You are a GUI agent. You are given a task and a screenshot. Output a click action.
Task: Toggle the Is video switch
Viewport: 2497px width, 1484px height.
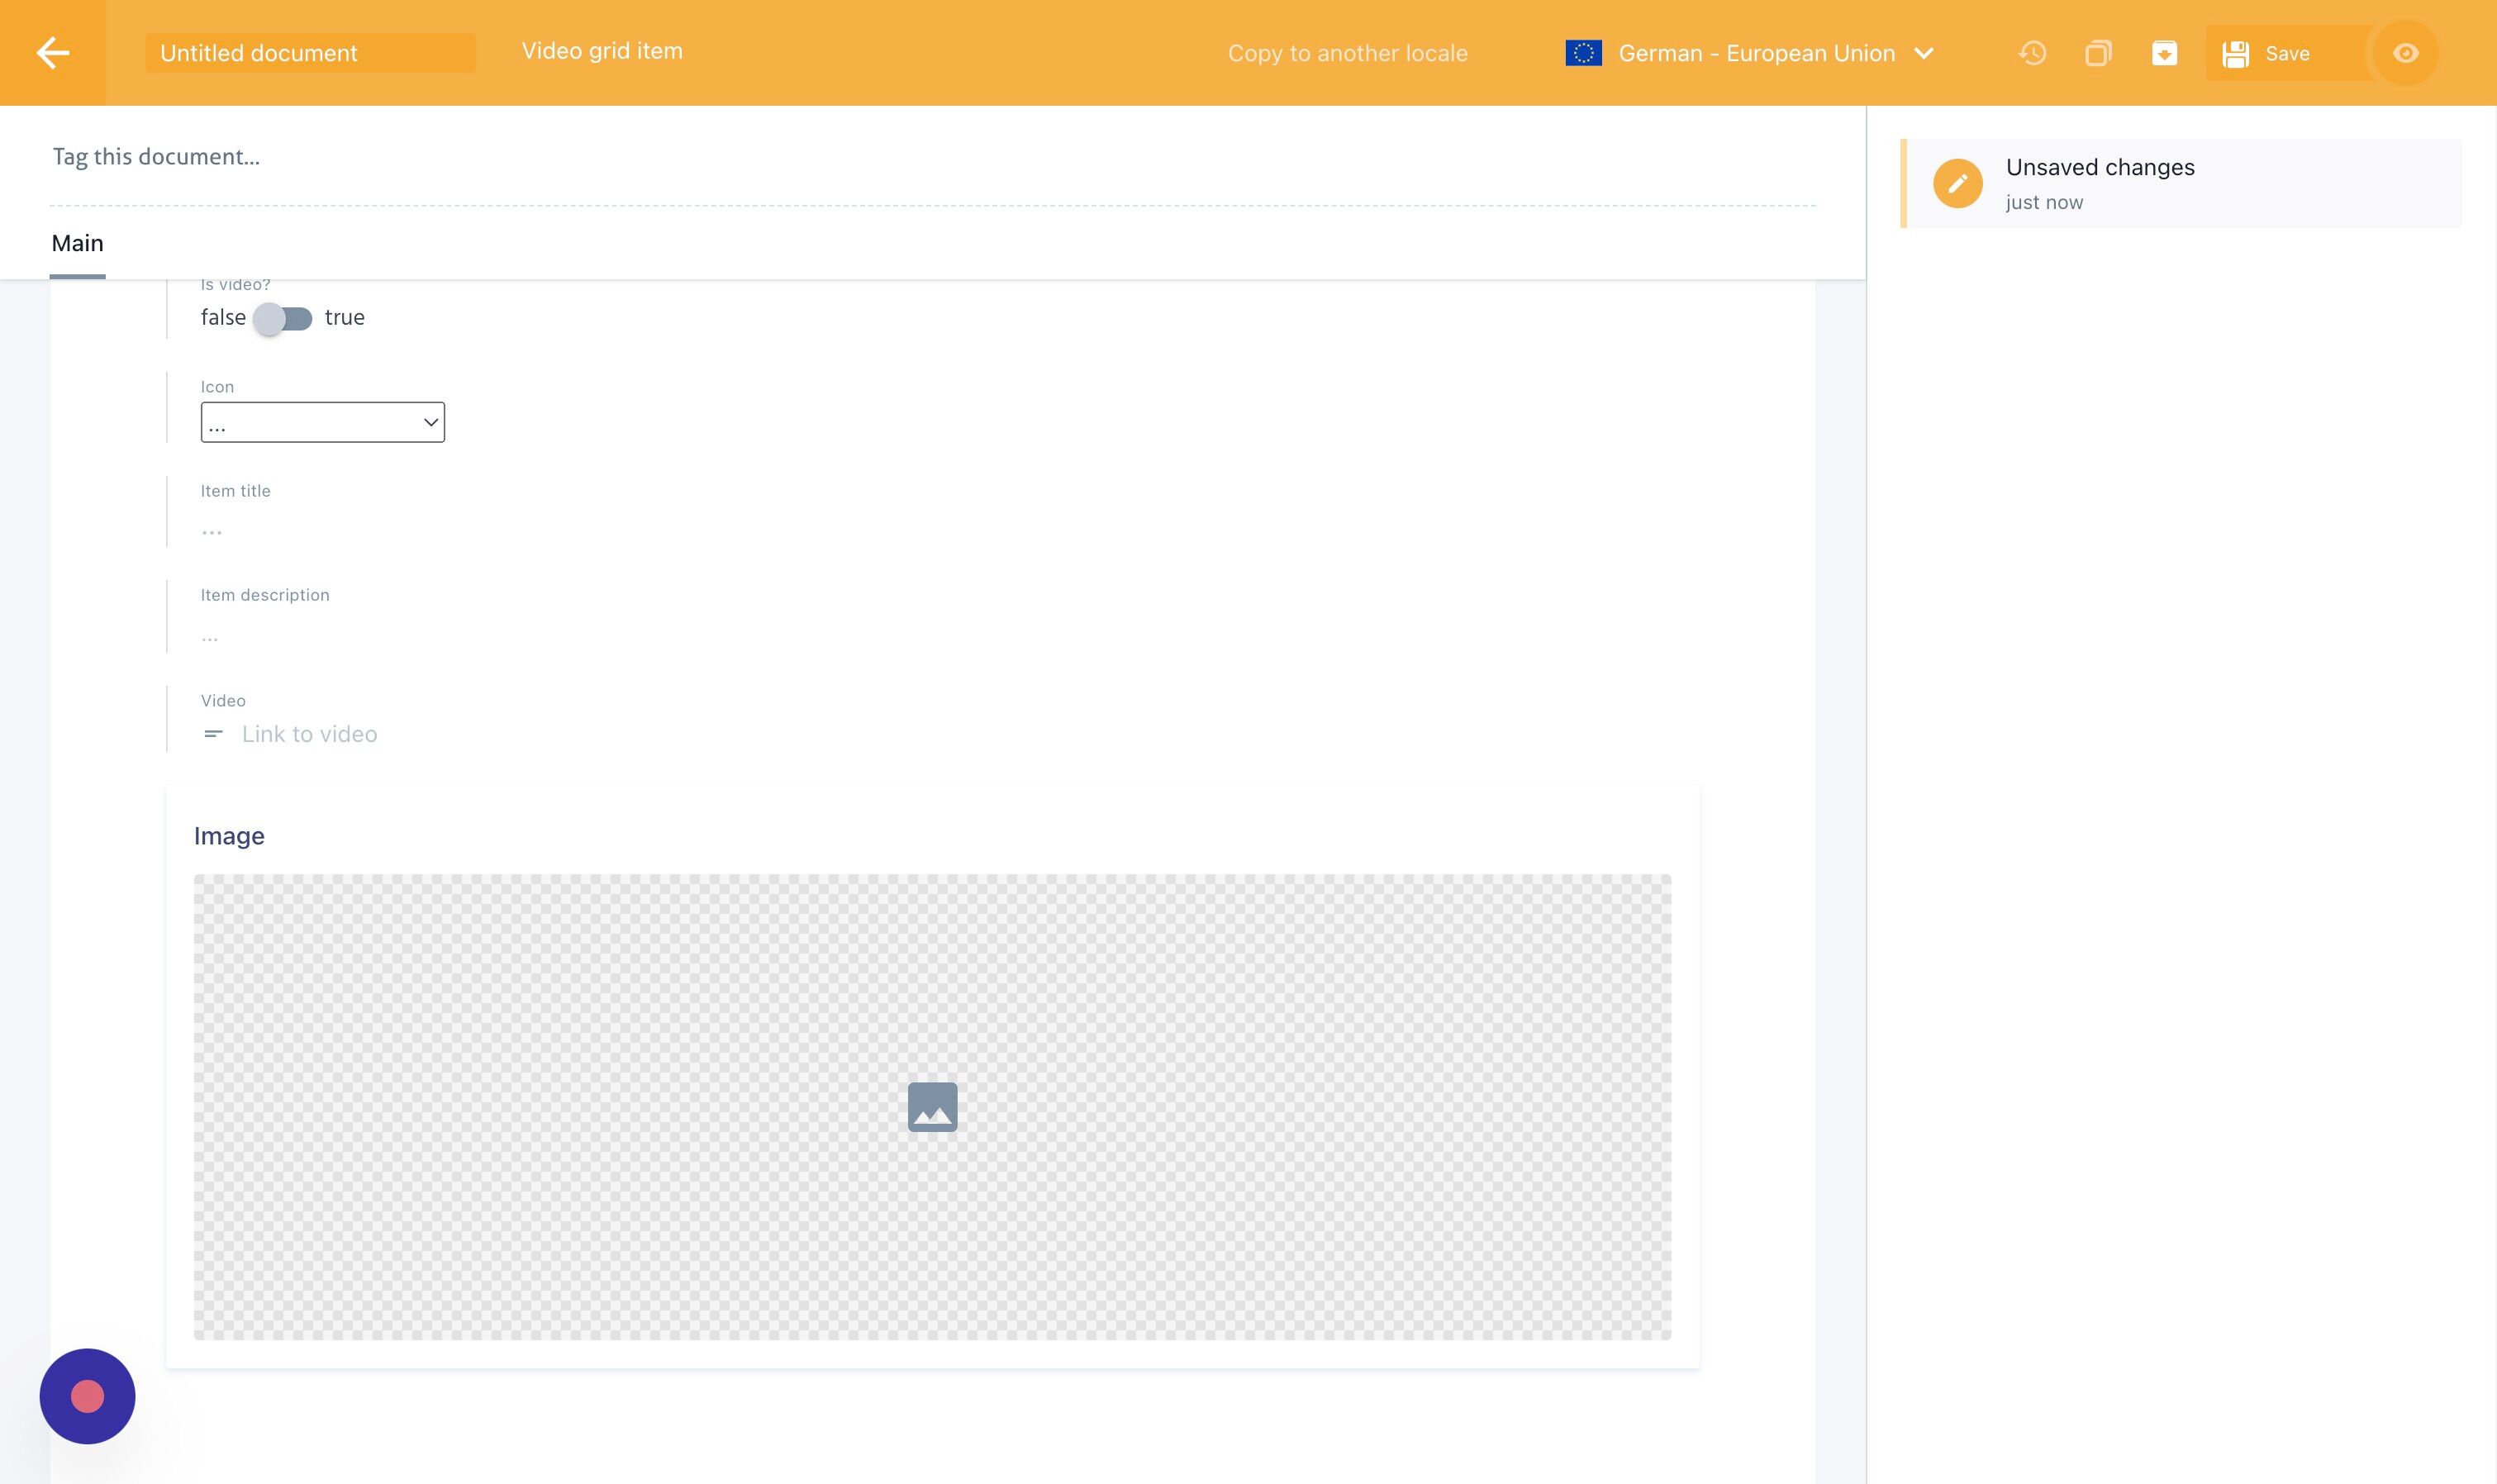coord(283,318)
